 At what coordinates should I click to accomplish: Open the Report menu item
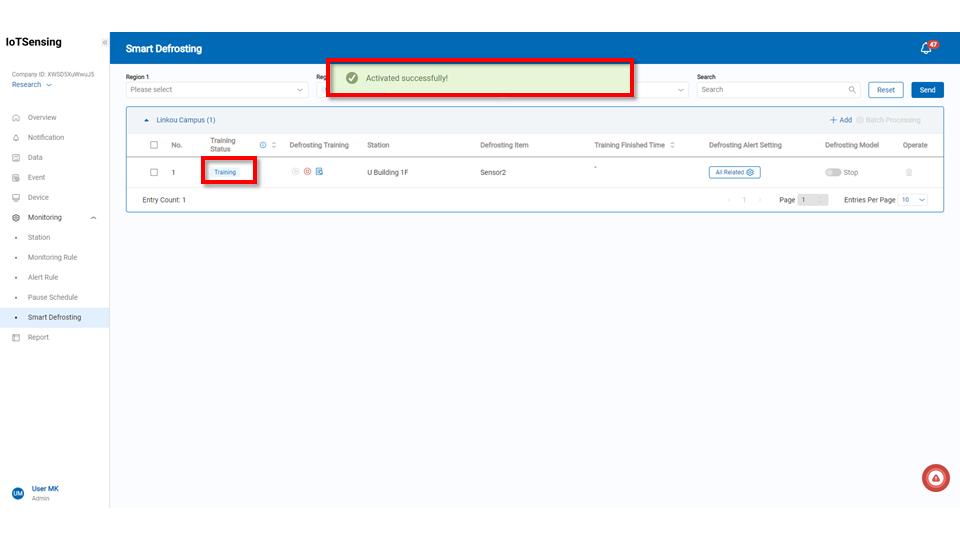click(38, 337)
